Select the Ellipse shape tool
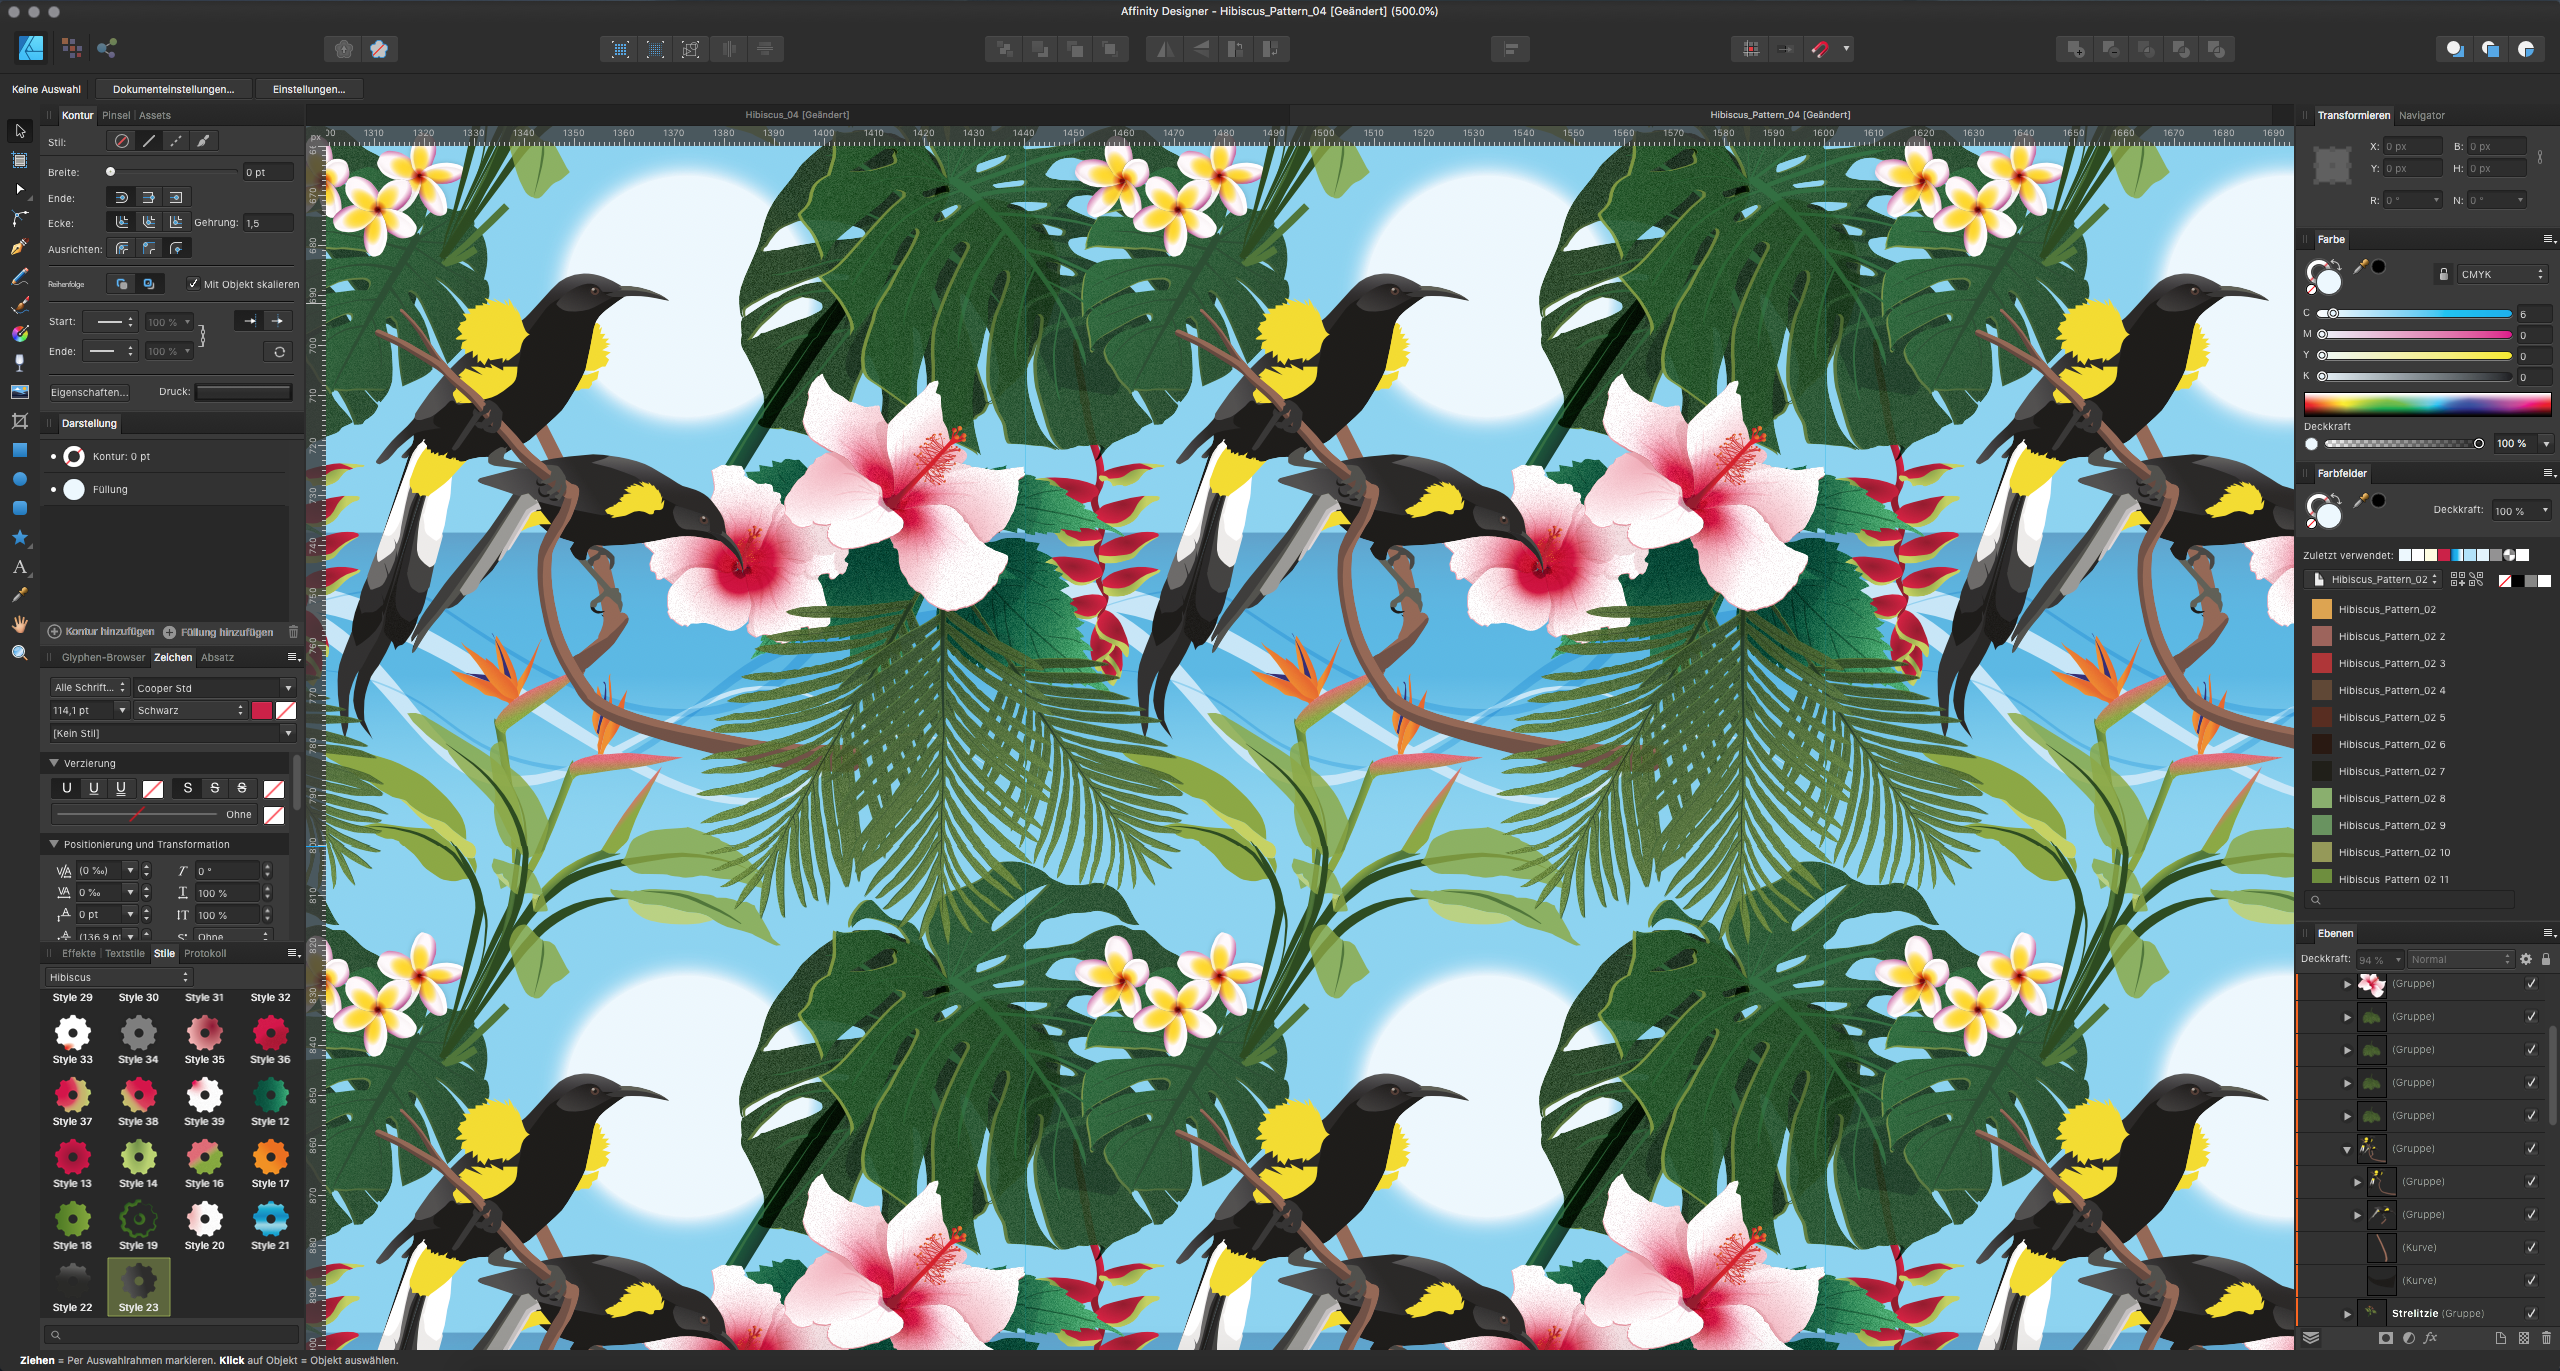 click(19, 479)
